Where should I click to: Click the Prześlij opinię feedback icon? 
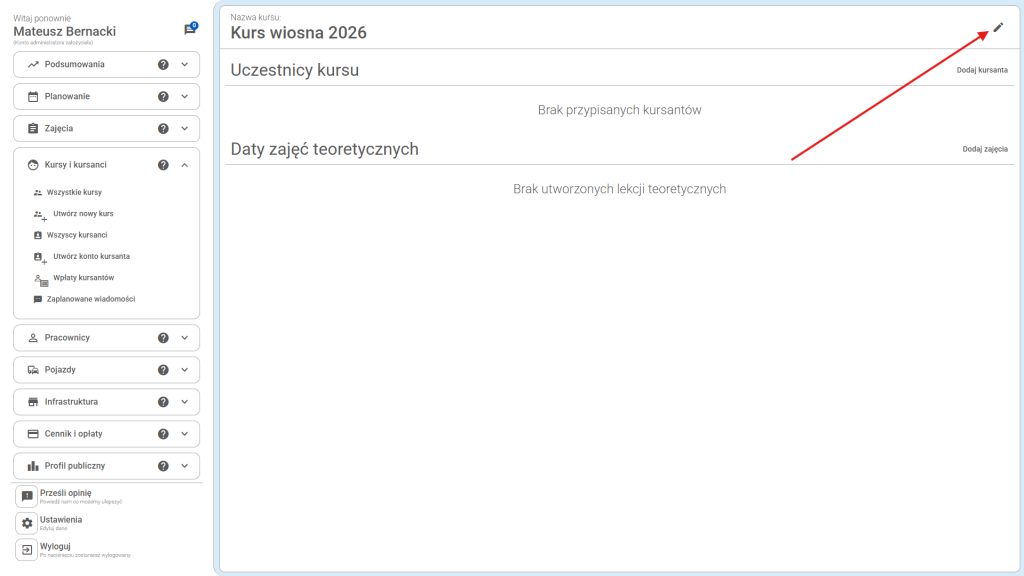pyautogui.click(x=27, y=497)
